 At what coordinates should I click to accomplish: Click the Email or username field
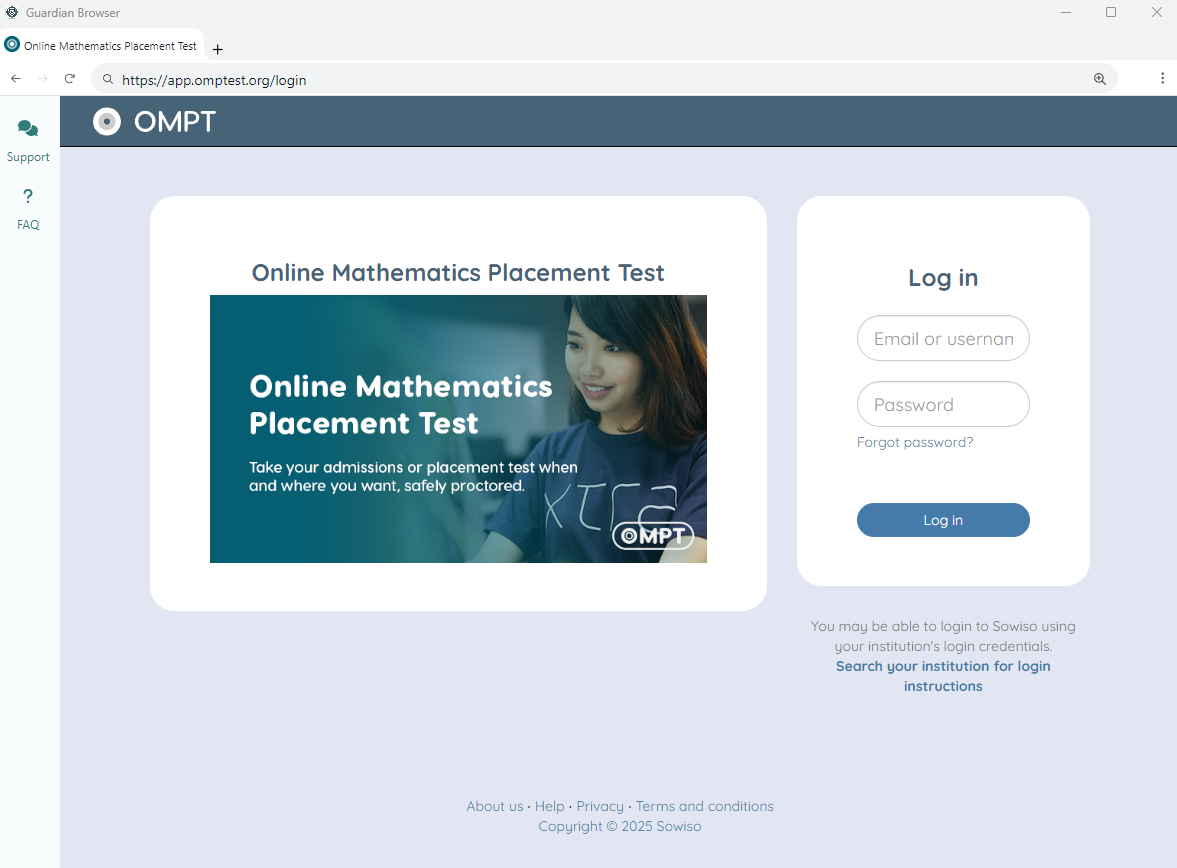point(942,338)
